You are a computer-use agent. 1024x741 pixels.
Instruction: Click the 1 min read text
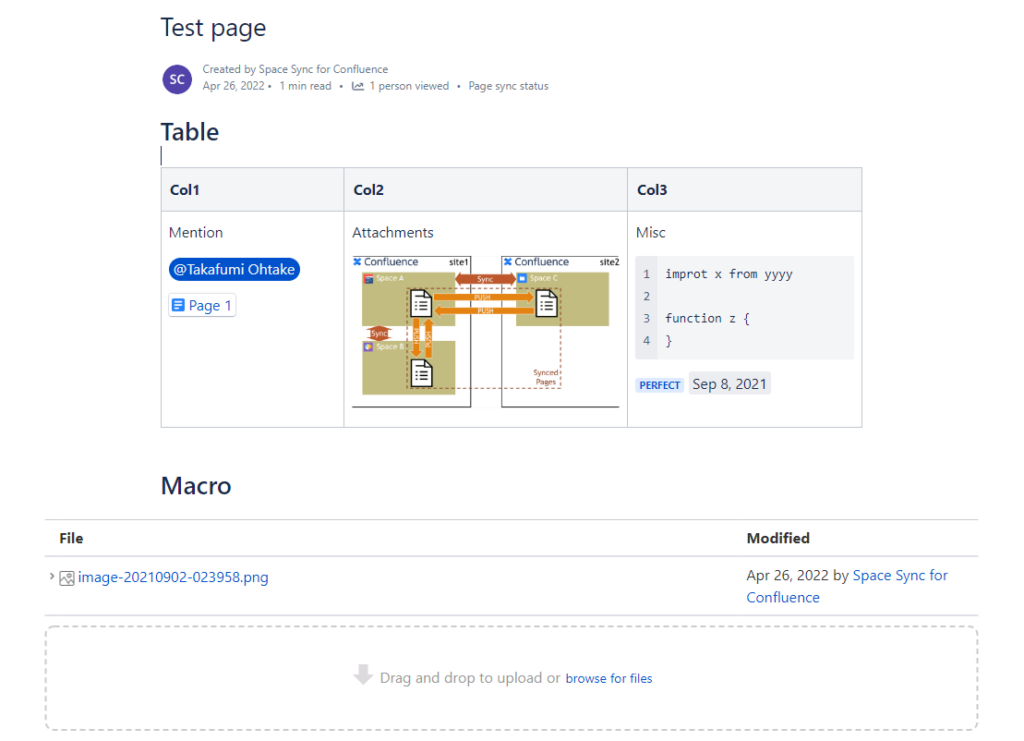tap(305, 86)
